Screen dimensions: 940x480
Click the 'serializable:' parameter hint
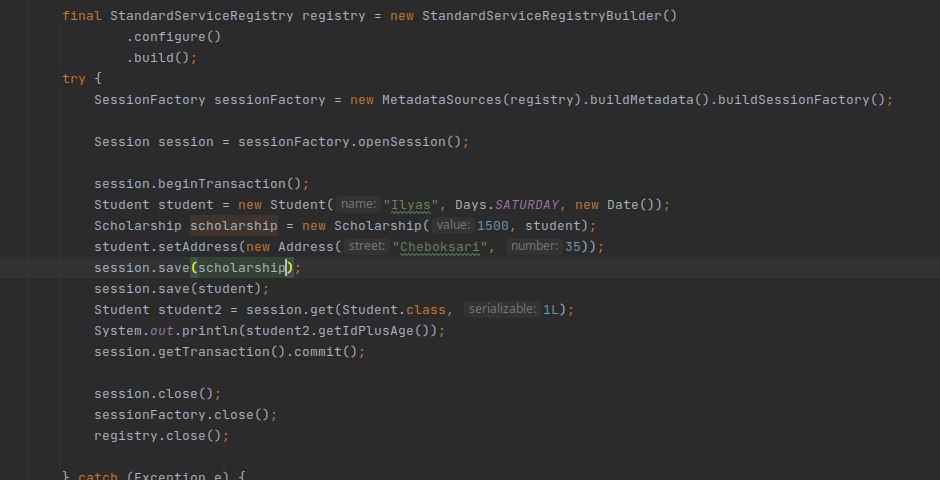(502, 309)
